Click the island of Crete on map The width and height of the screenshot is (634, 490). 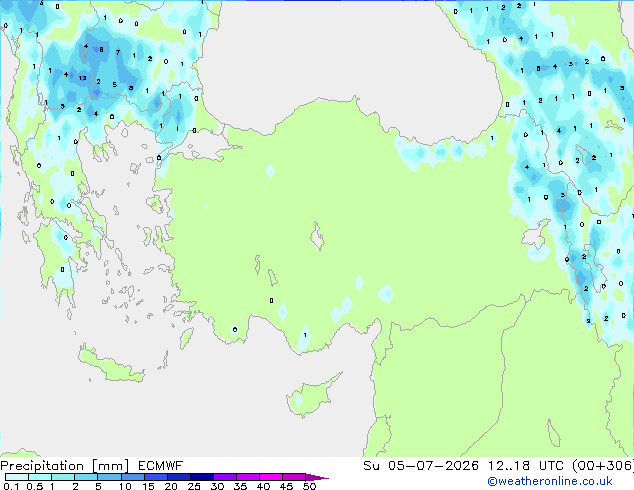[110, 364]
